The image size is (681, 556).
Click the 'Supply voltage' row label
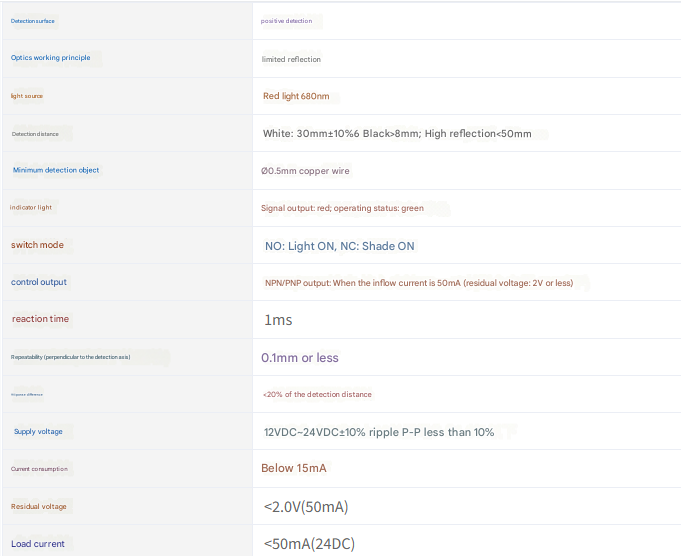[x=38, y=431]
